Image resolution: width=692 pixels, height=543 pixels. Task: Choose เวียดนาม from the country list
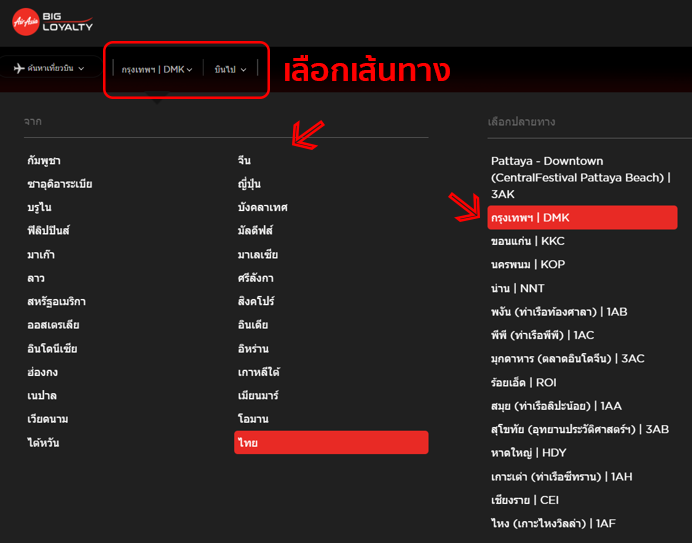coord(50,420)
